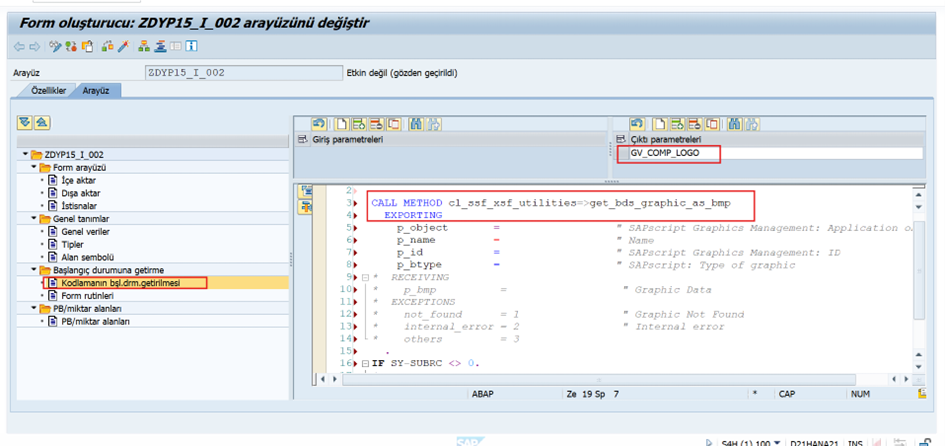Open the Form rutinleri tree node
Screen dimensions: 945x446
(x=85, y=295)
